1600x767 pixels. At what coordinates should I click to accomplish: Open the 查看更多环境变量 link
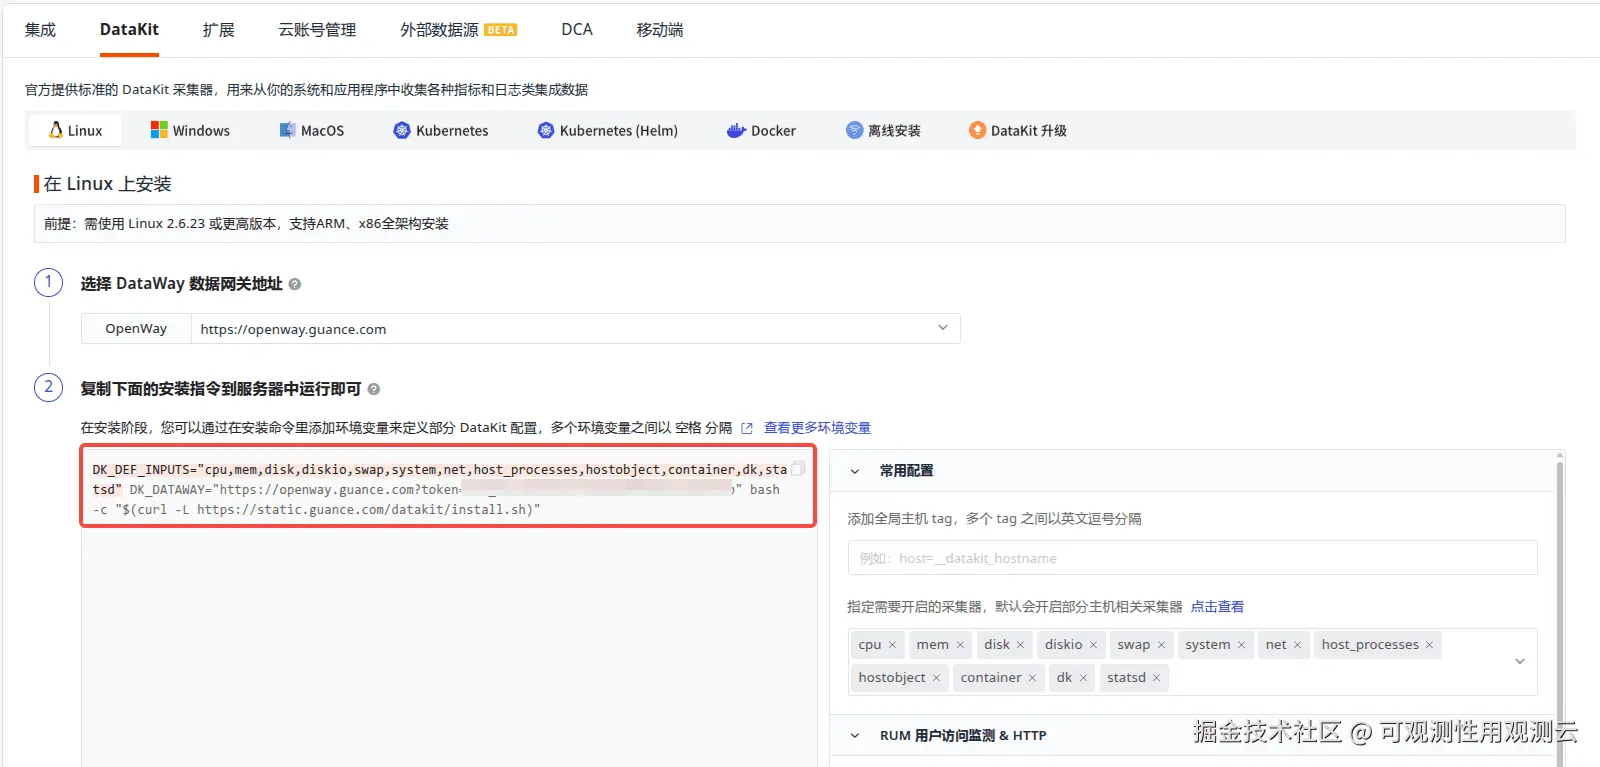pos(817,428)
